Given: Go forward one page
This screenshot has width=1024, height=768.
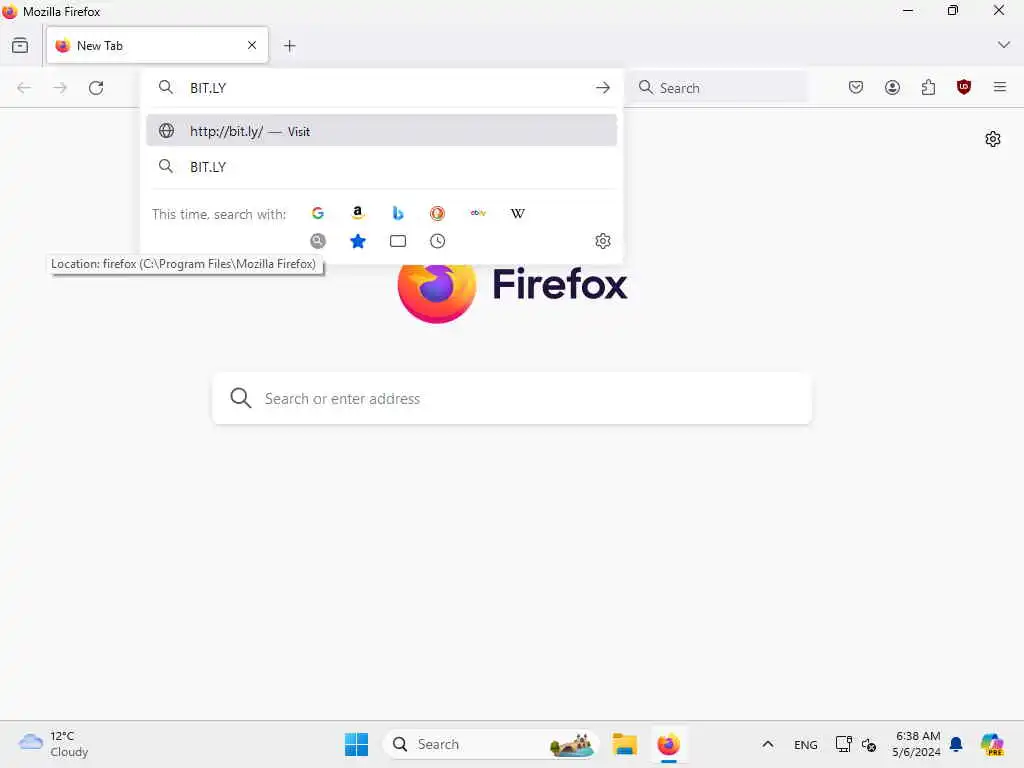Looking at the screenshot, I should coord(60,88).
